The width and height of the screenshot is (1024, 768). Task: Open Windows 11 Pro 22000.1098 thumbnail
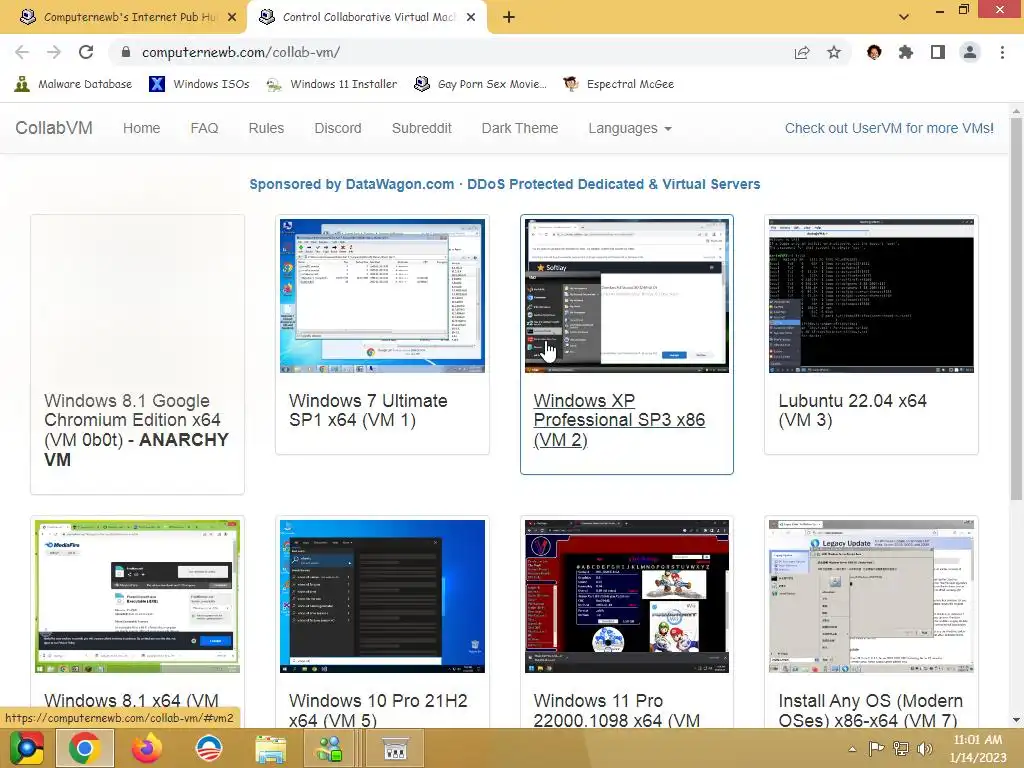[627, 596]
